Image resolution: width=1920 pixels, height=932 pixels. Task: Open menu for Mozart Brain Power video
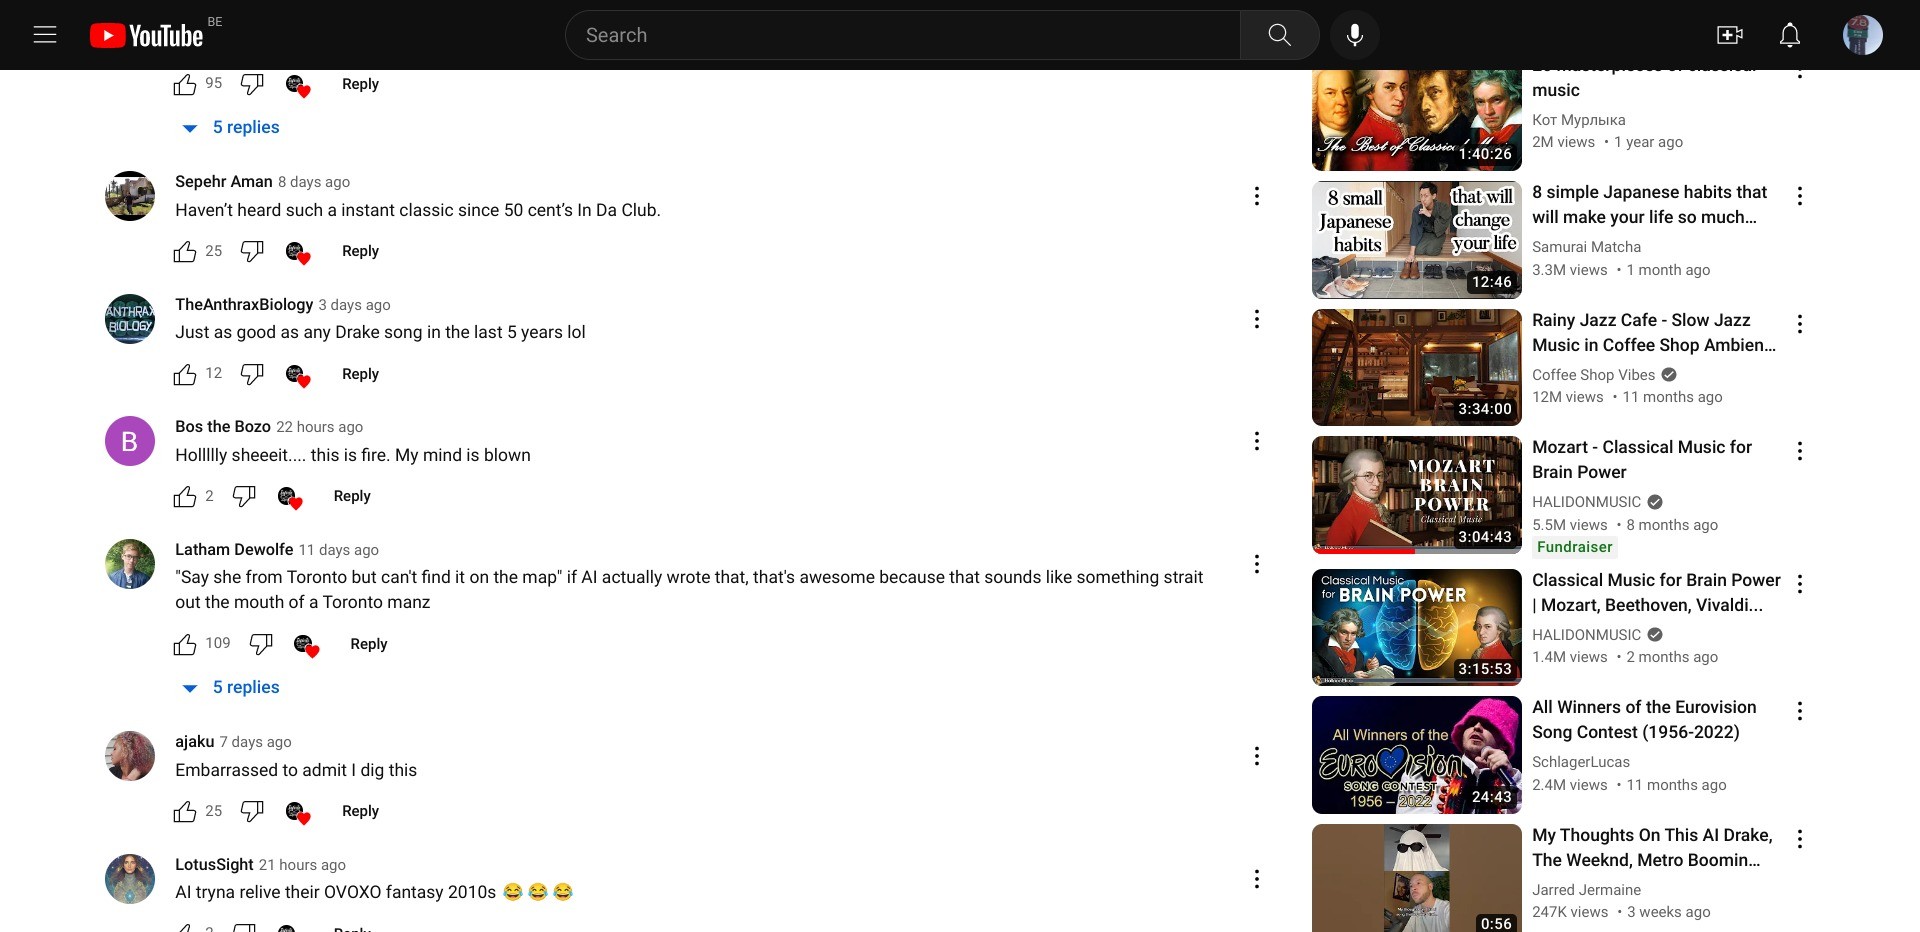tap(1799, 451)
